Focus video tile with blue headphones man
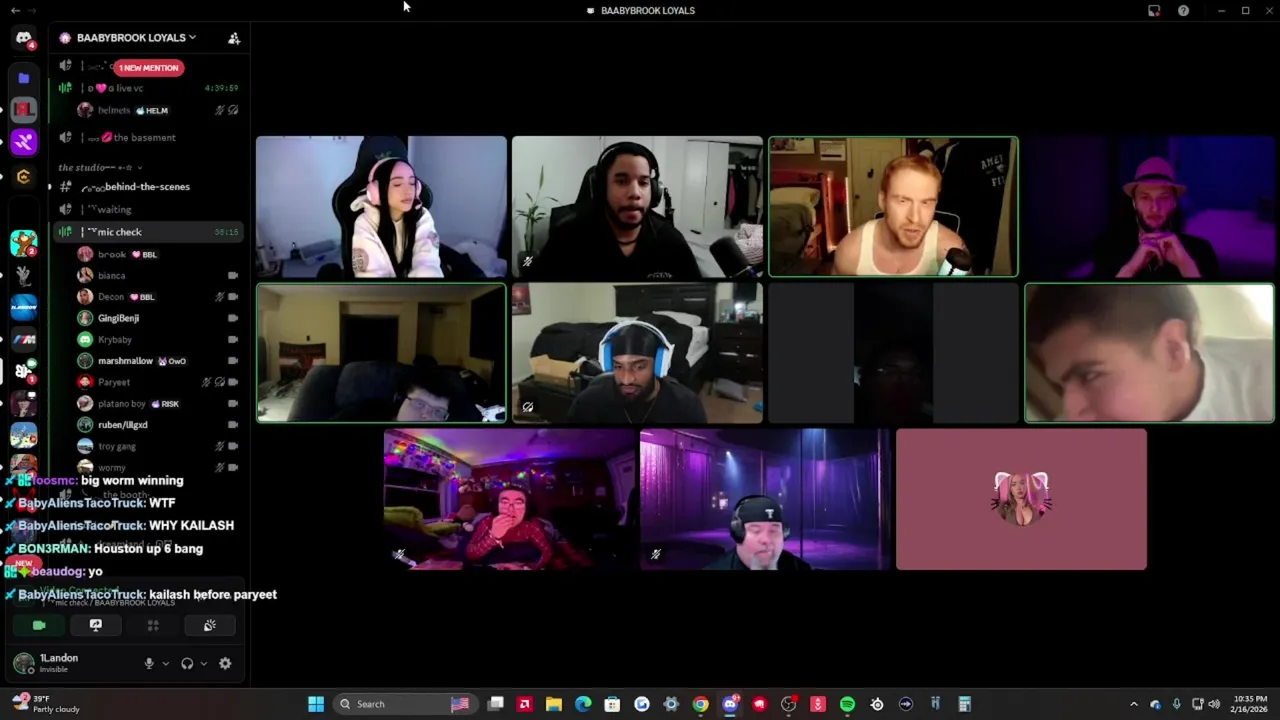Image resolution: width=1280 pixels, height=720 pixels. pos(637,353)
